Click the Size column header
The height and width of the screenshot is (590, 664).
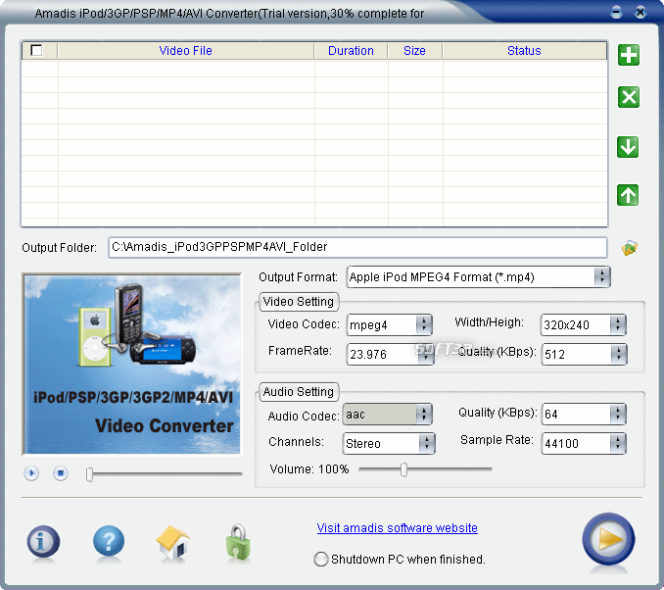(414, 51)
